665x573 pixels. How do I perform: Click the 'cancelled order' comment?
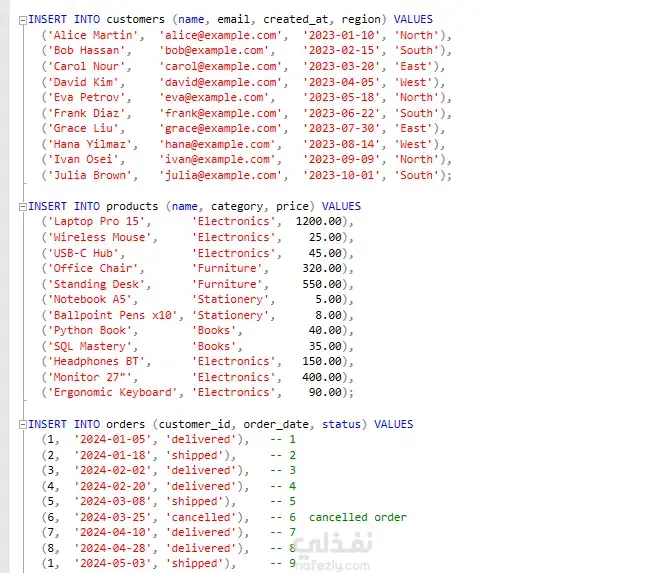(x=358, y=517)
